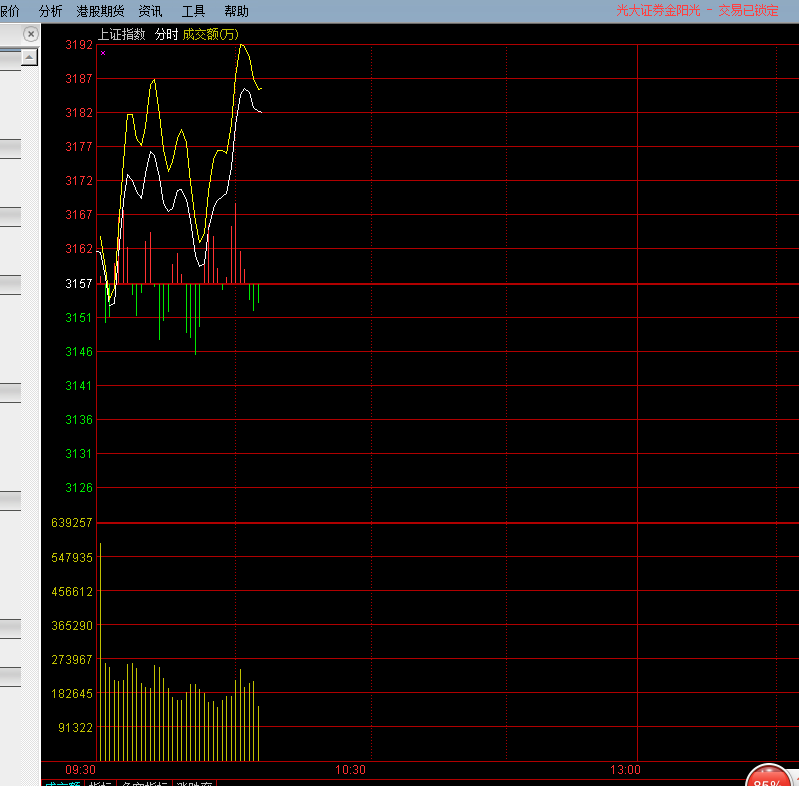
Task: Click the 10:30 time axis marker
Action: coord(350,770)
